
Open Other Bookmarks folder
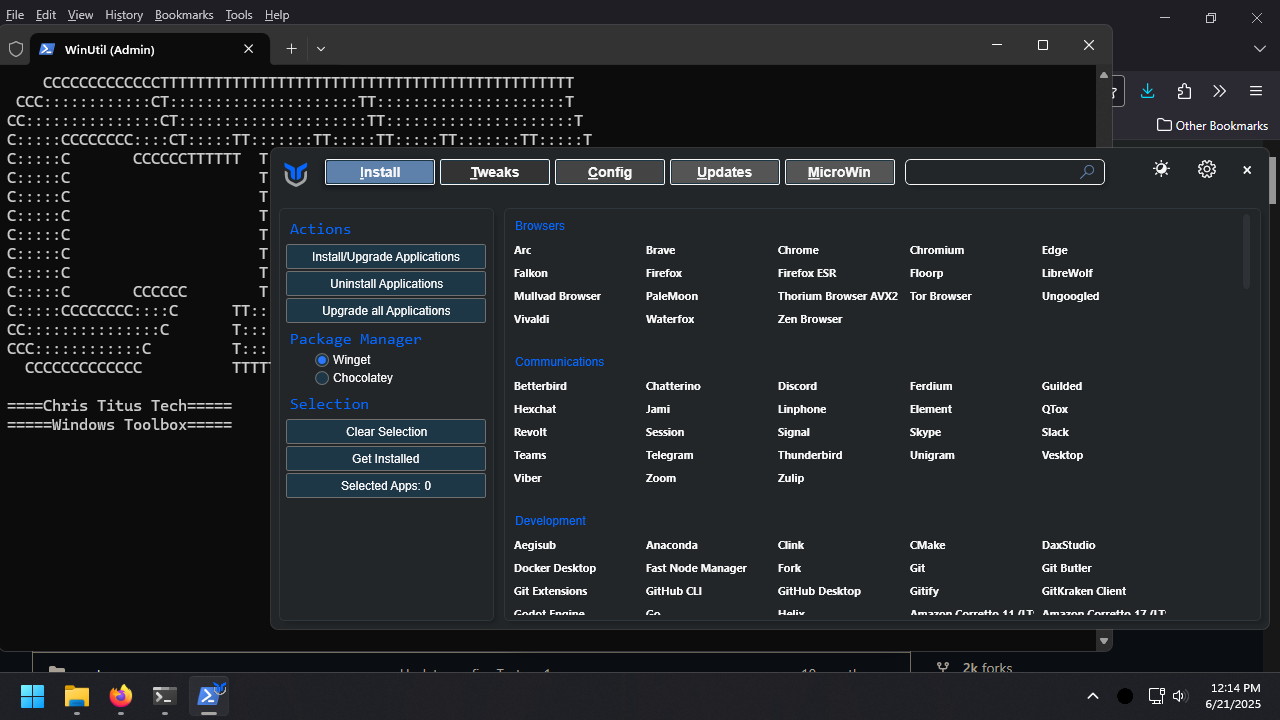(1212, 125)
